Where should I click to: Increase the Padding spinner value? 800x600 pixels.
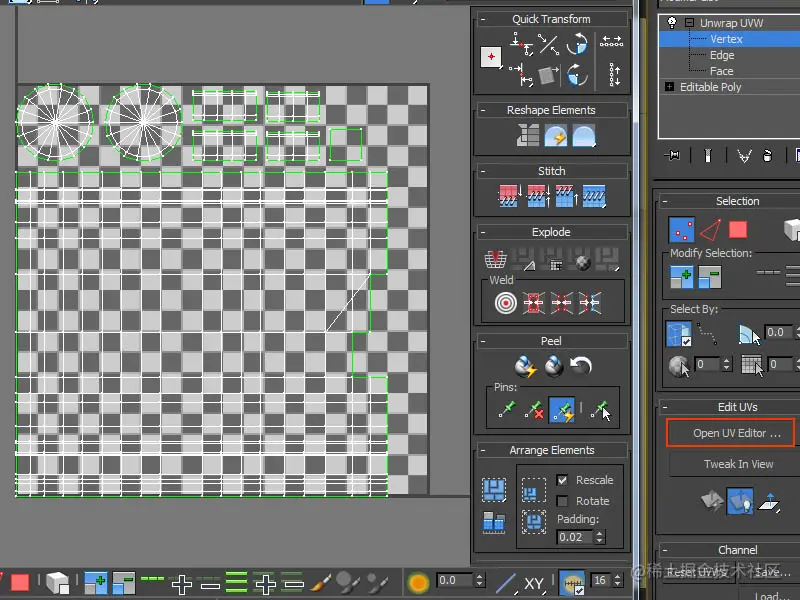click(599, 534)
